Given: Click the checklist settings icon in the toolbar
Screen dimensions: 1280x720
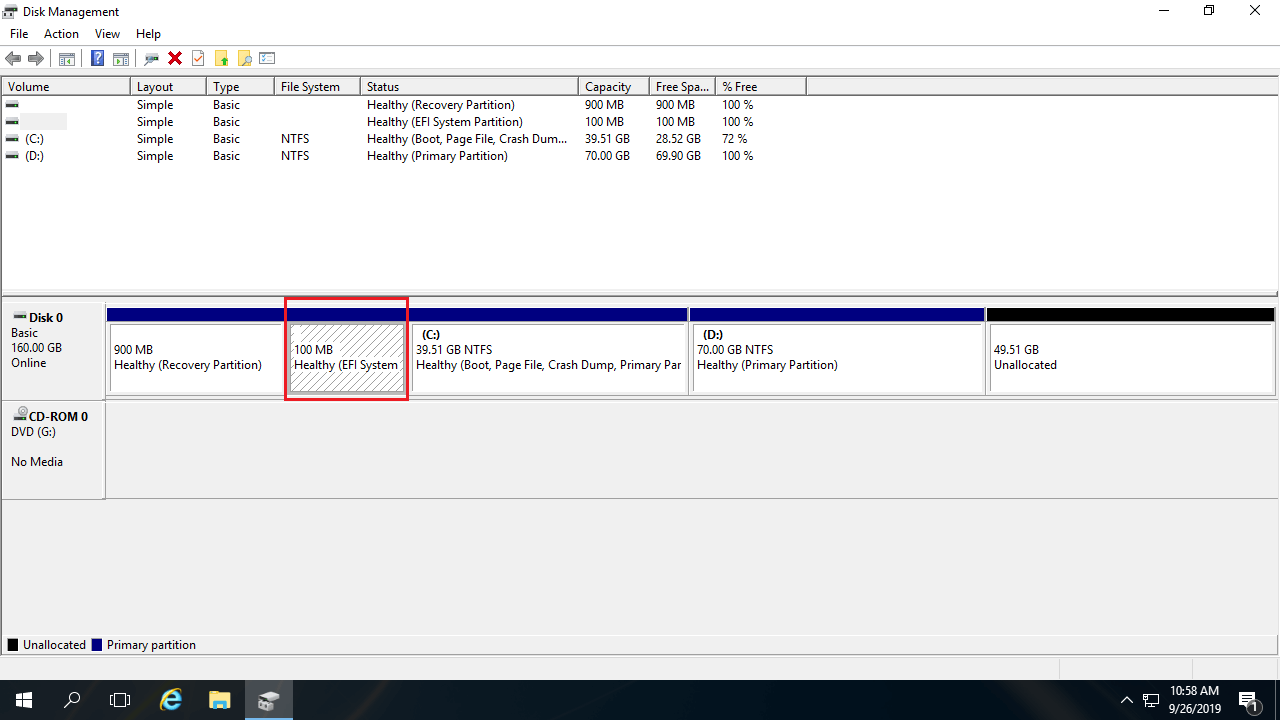Looking at the screenshot, I should 267,58.
